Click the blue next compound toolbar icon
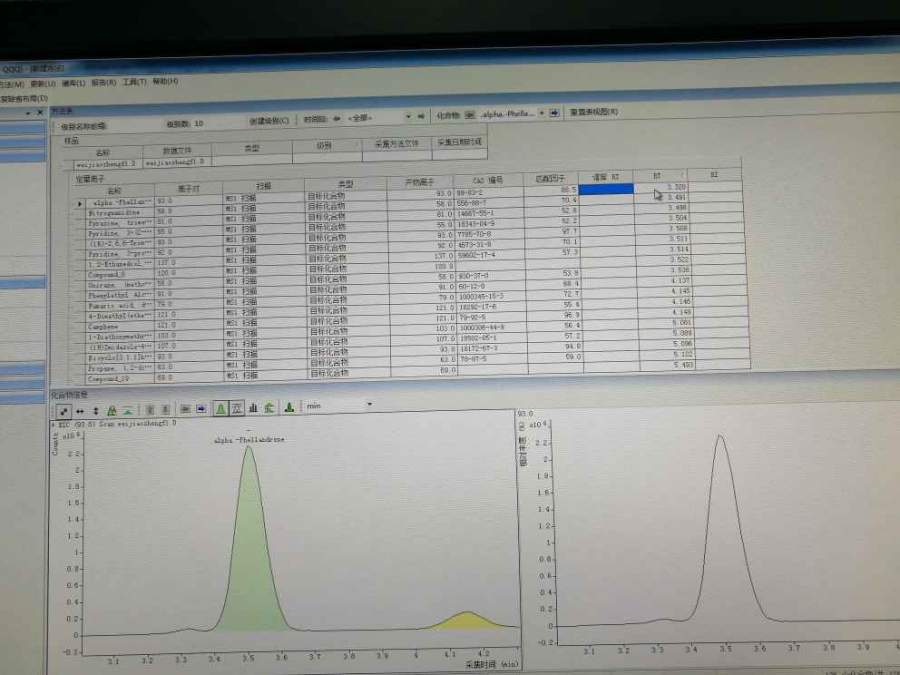Viewport: 900px width, 675px height. [201, 409]
